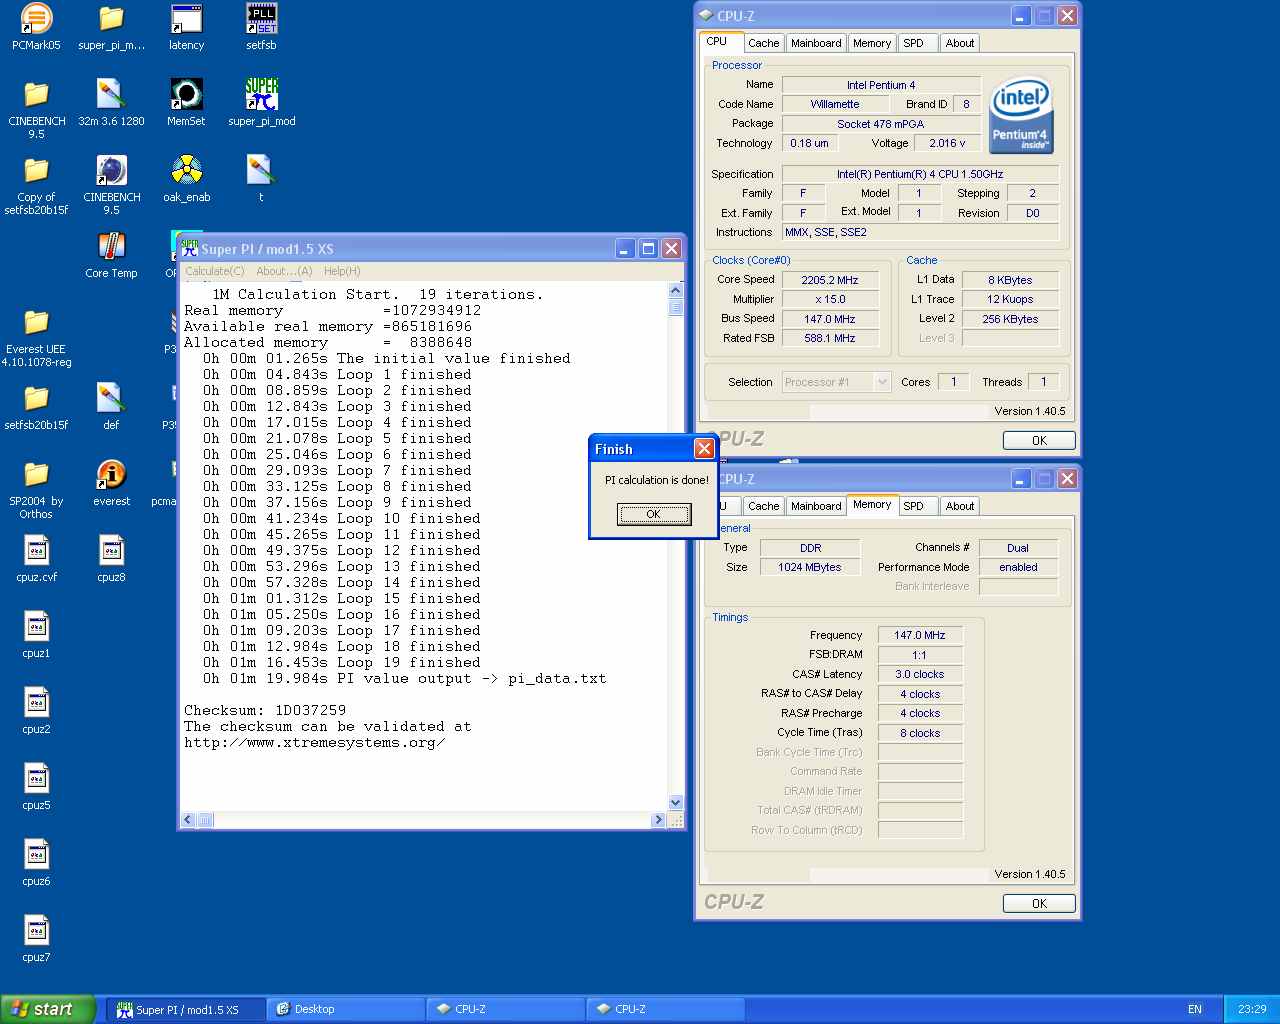Click OK in the top CPU-Z window
1280x1024 pixels.
1039,440
